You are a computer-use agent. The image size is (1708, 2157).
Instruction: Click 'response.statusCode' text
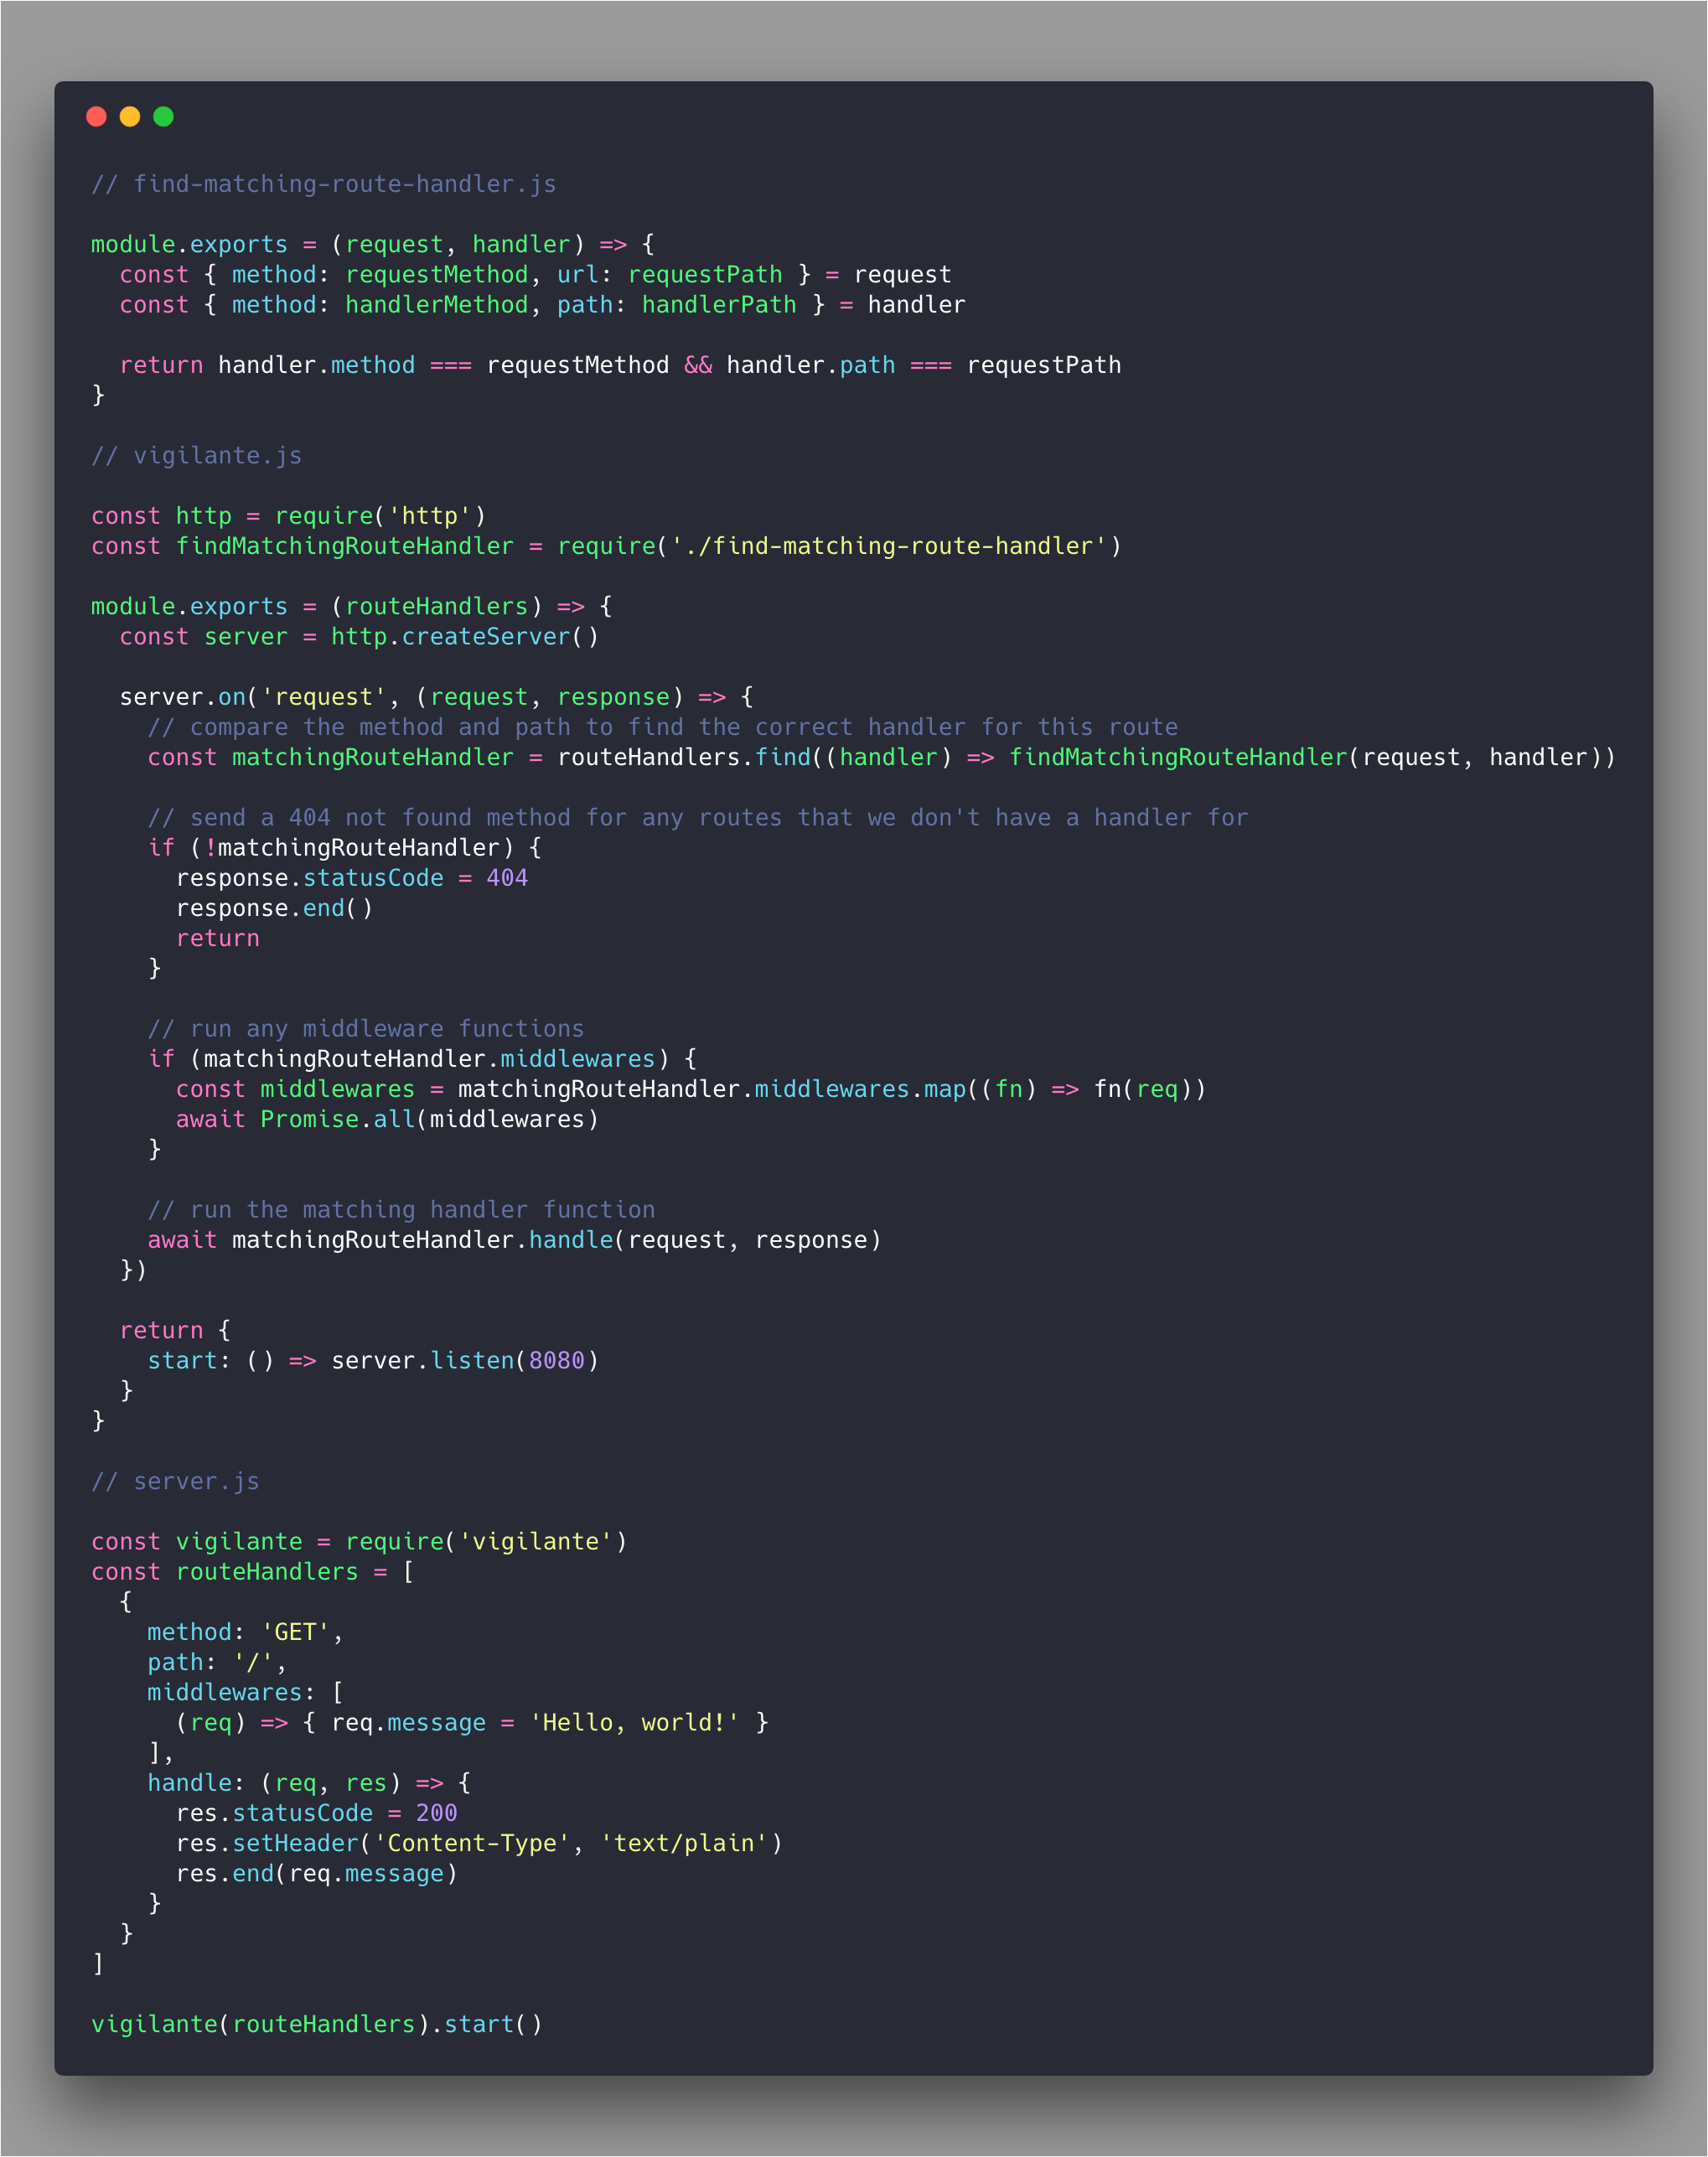click(x=310, y=878)
